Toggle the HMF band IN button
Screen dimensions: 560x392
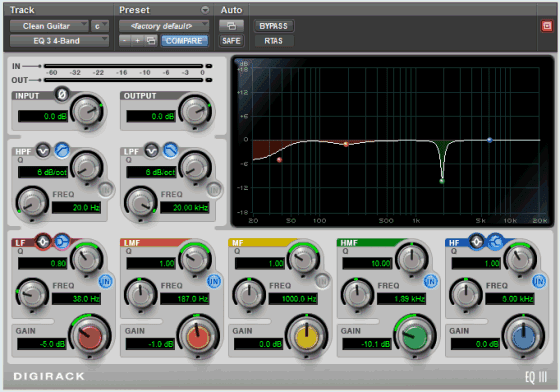pos(430,281)
